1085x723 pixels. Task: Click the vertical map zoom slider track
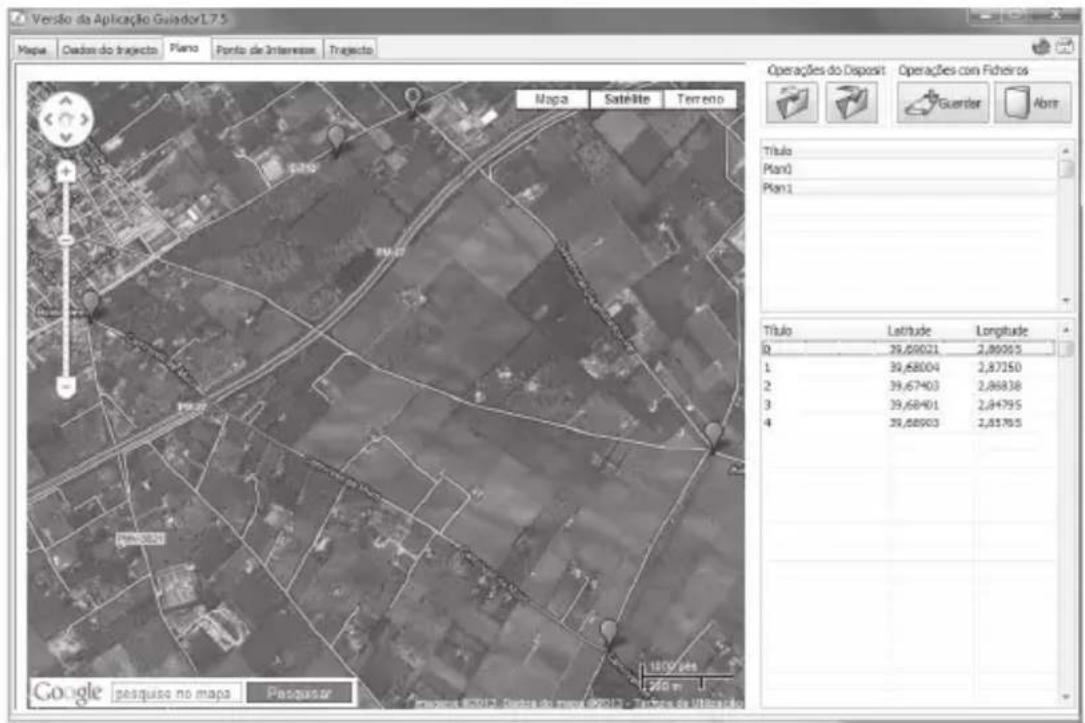[66, 277]
